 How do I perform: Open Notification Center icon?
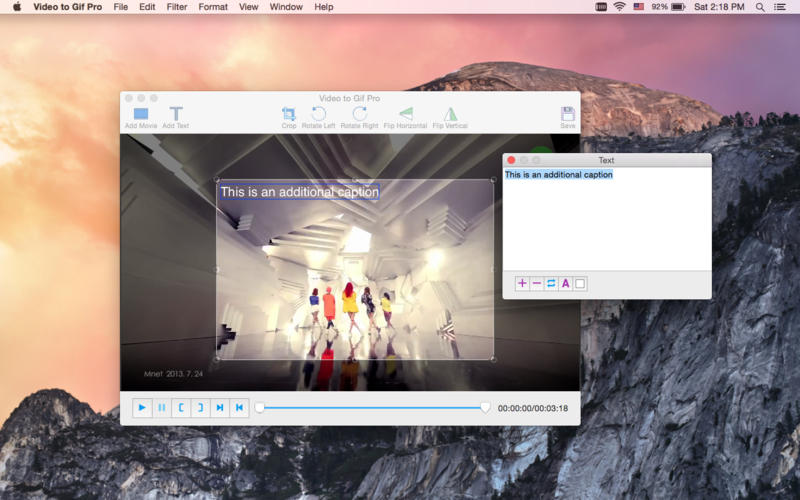tap(780, 7)
